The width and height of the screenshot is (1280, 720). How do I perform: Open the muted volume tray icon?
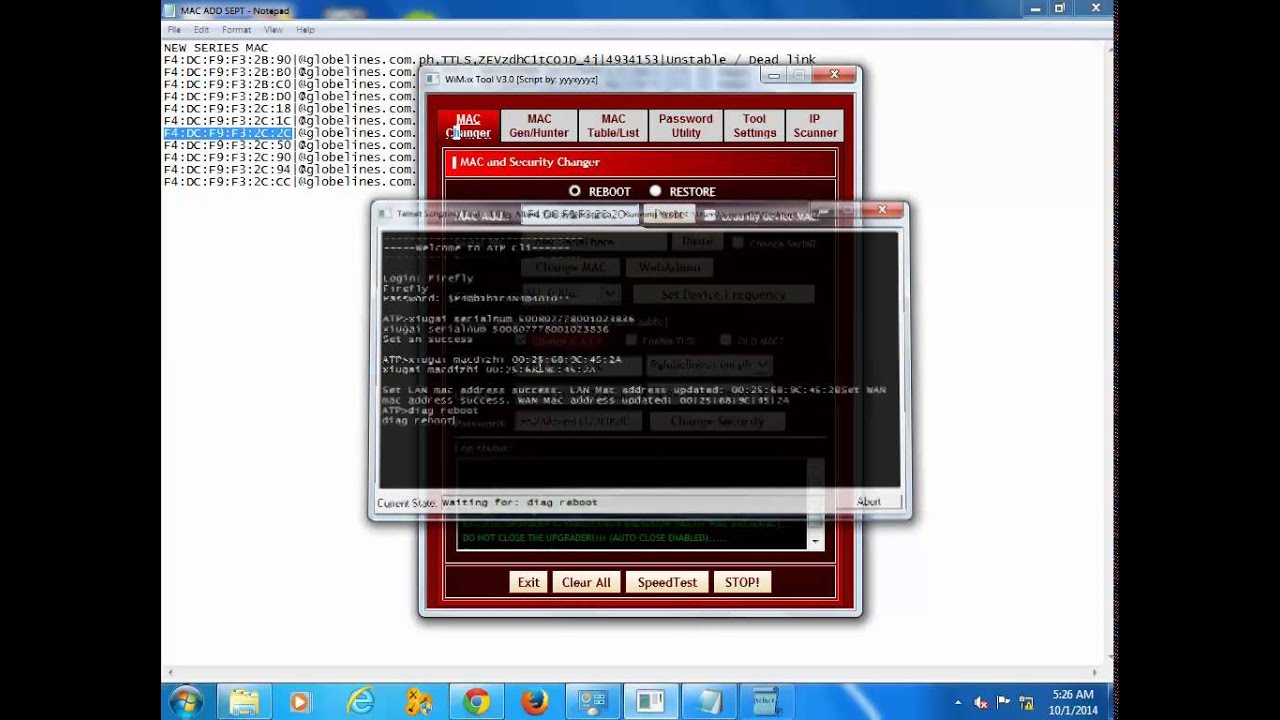(x=981, y=703)
